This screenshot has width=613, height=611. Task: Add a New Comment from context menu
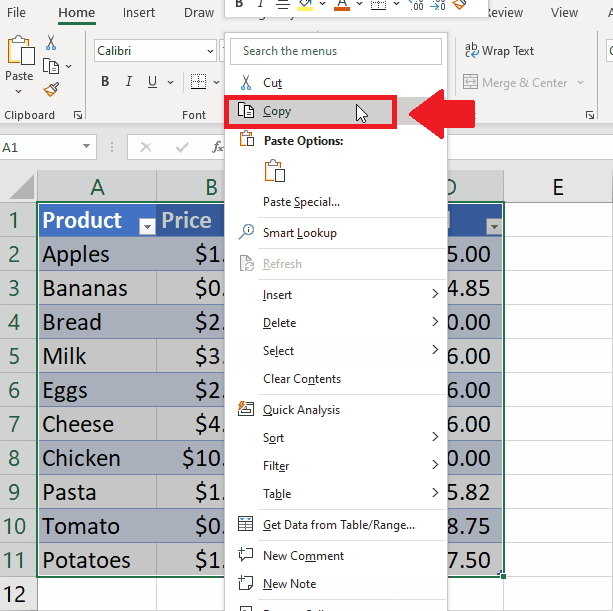[x=302, y=556]
